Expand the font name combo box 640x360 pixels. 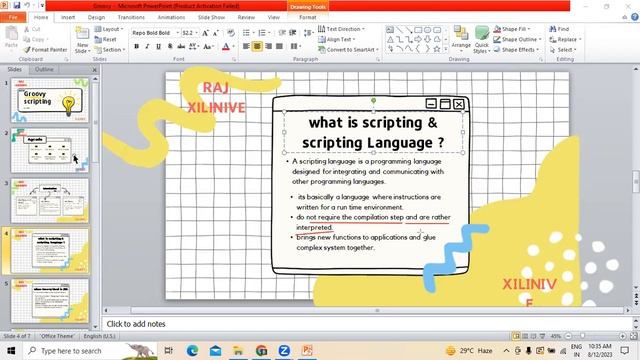click(178, 33)
